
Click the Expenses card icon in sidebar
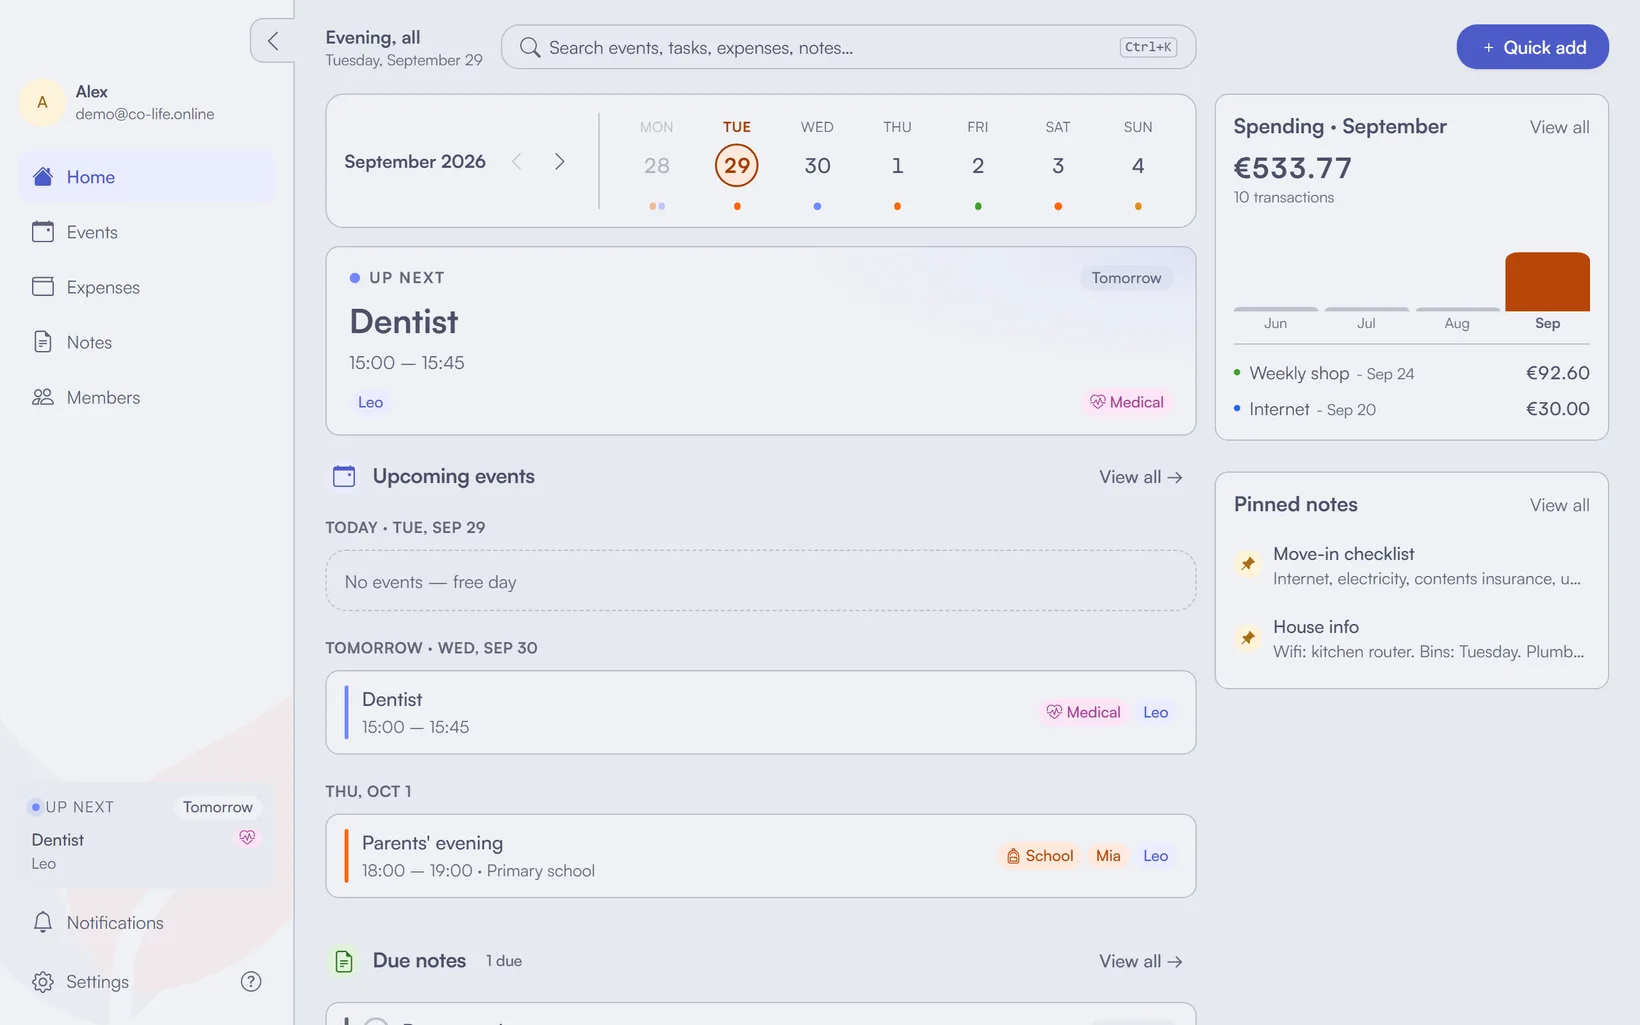(x=43, y=287)
